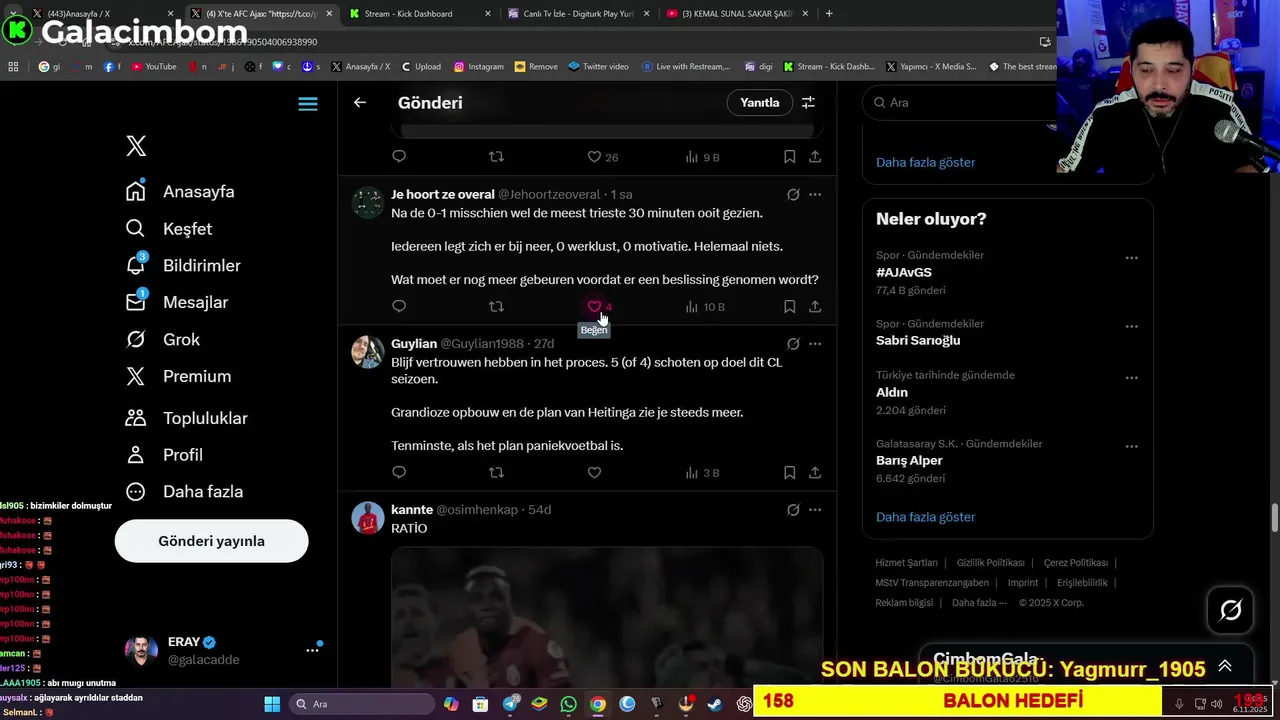This screenshot has width=1280, height=720.
Task: Open Topluluklar in the sidebar
Action: (186, 418)
